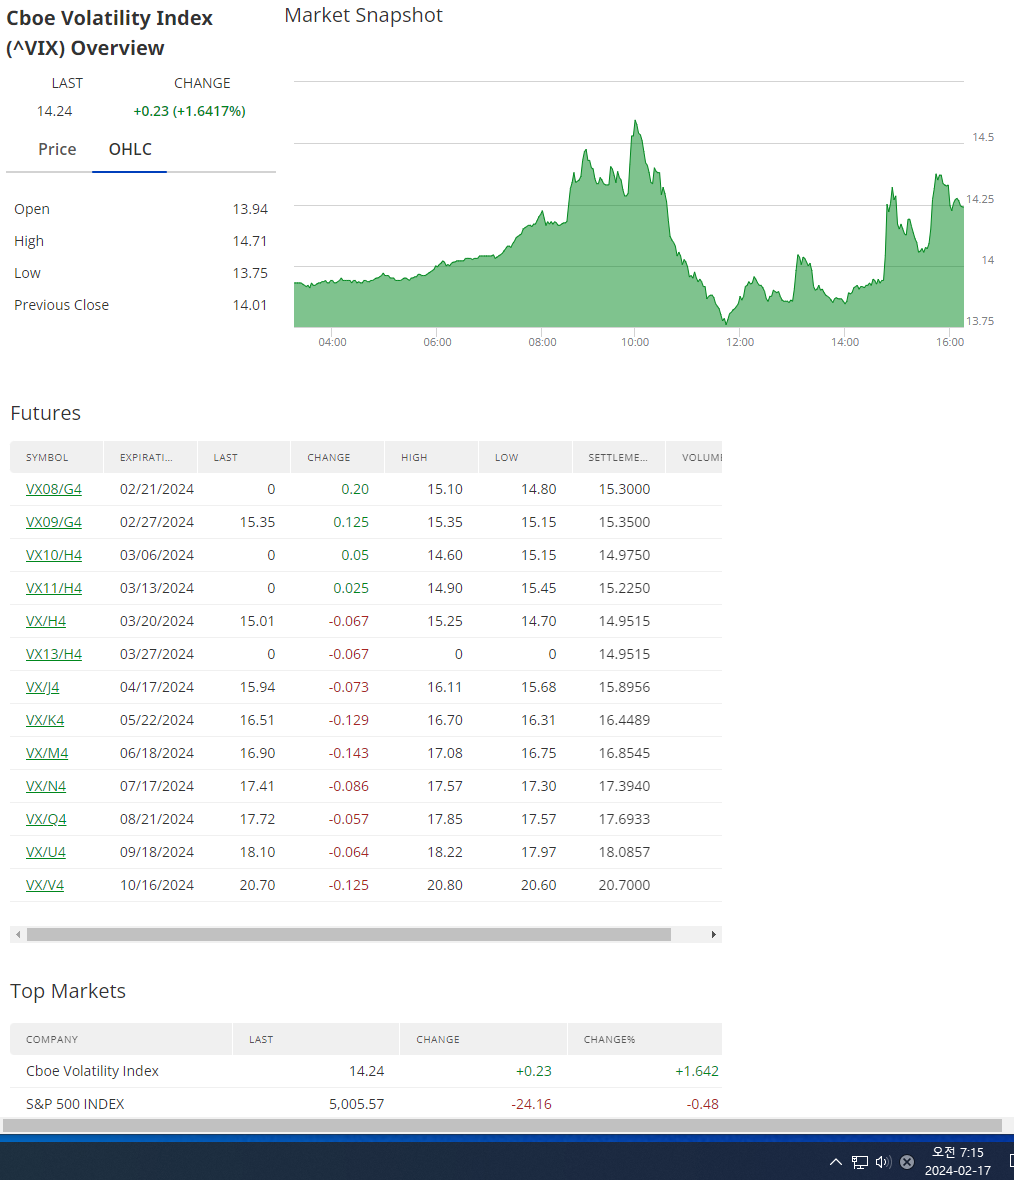Open the VX/H4 futures link

(x=46, y=622)
